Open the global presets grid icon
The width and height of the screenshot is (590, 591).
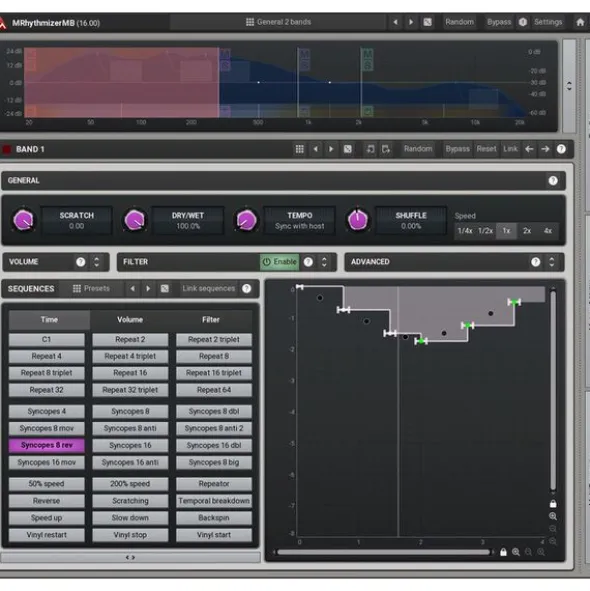250,22
